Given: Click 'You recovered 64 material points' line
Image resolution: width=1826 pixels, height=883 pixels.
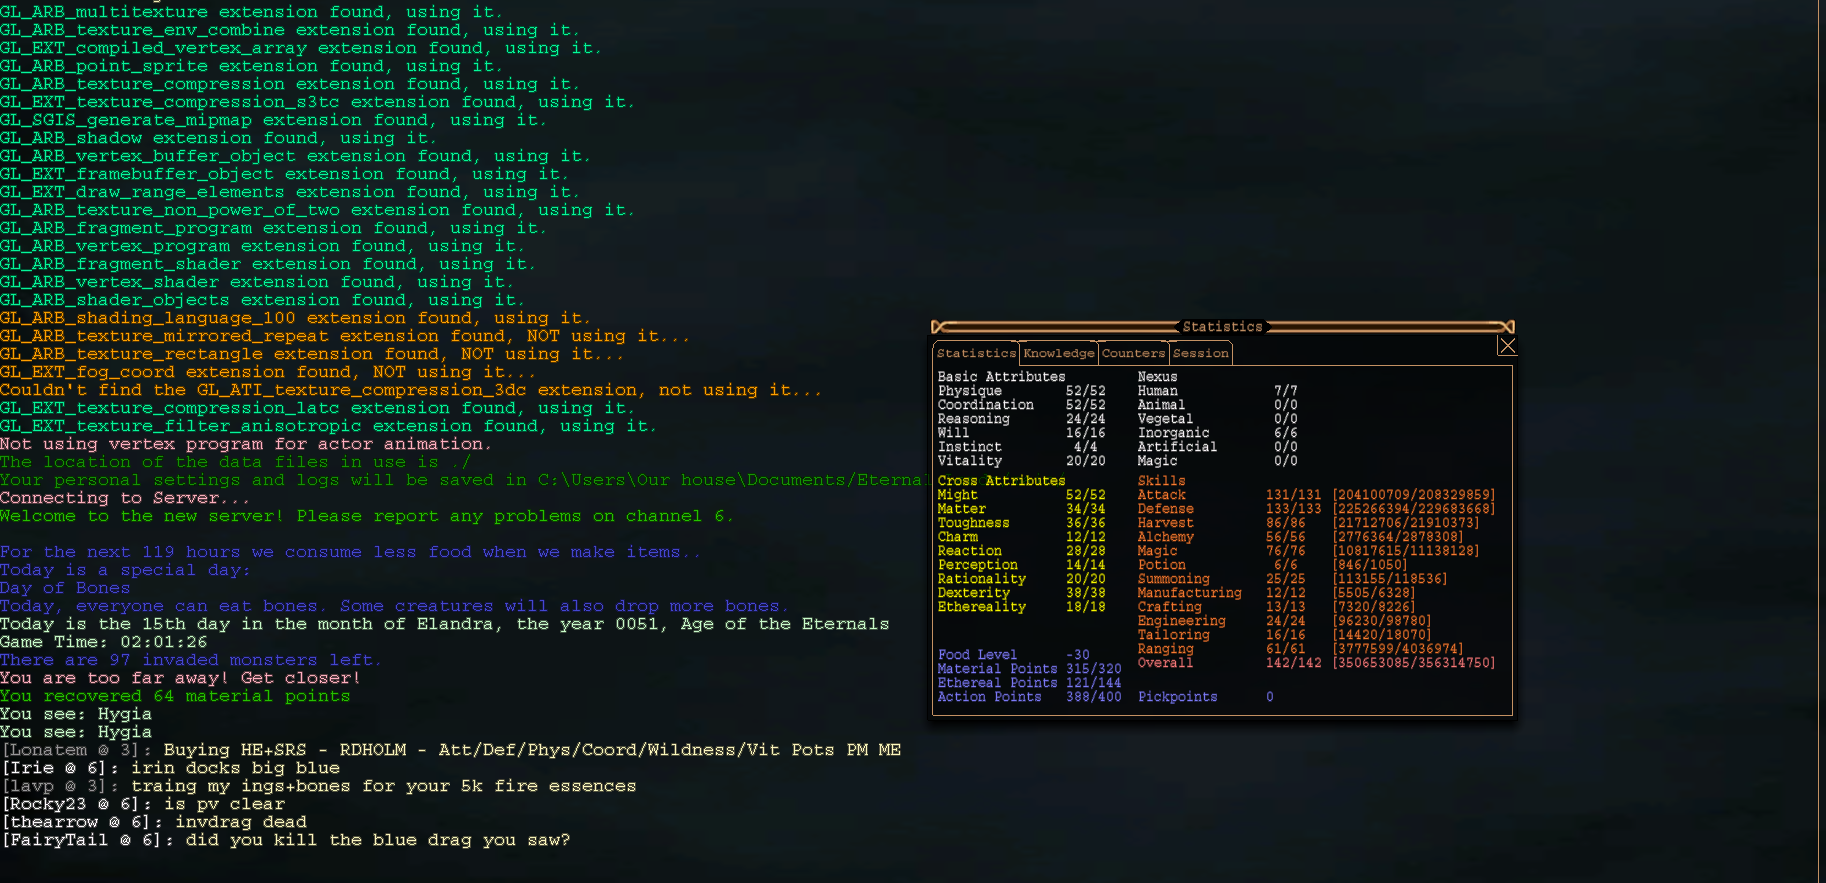Looking at the screenshot, I should [x=175, y=696].
